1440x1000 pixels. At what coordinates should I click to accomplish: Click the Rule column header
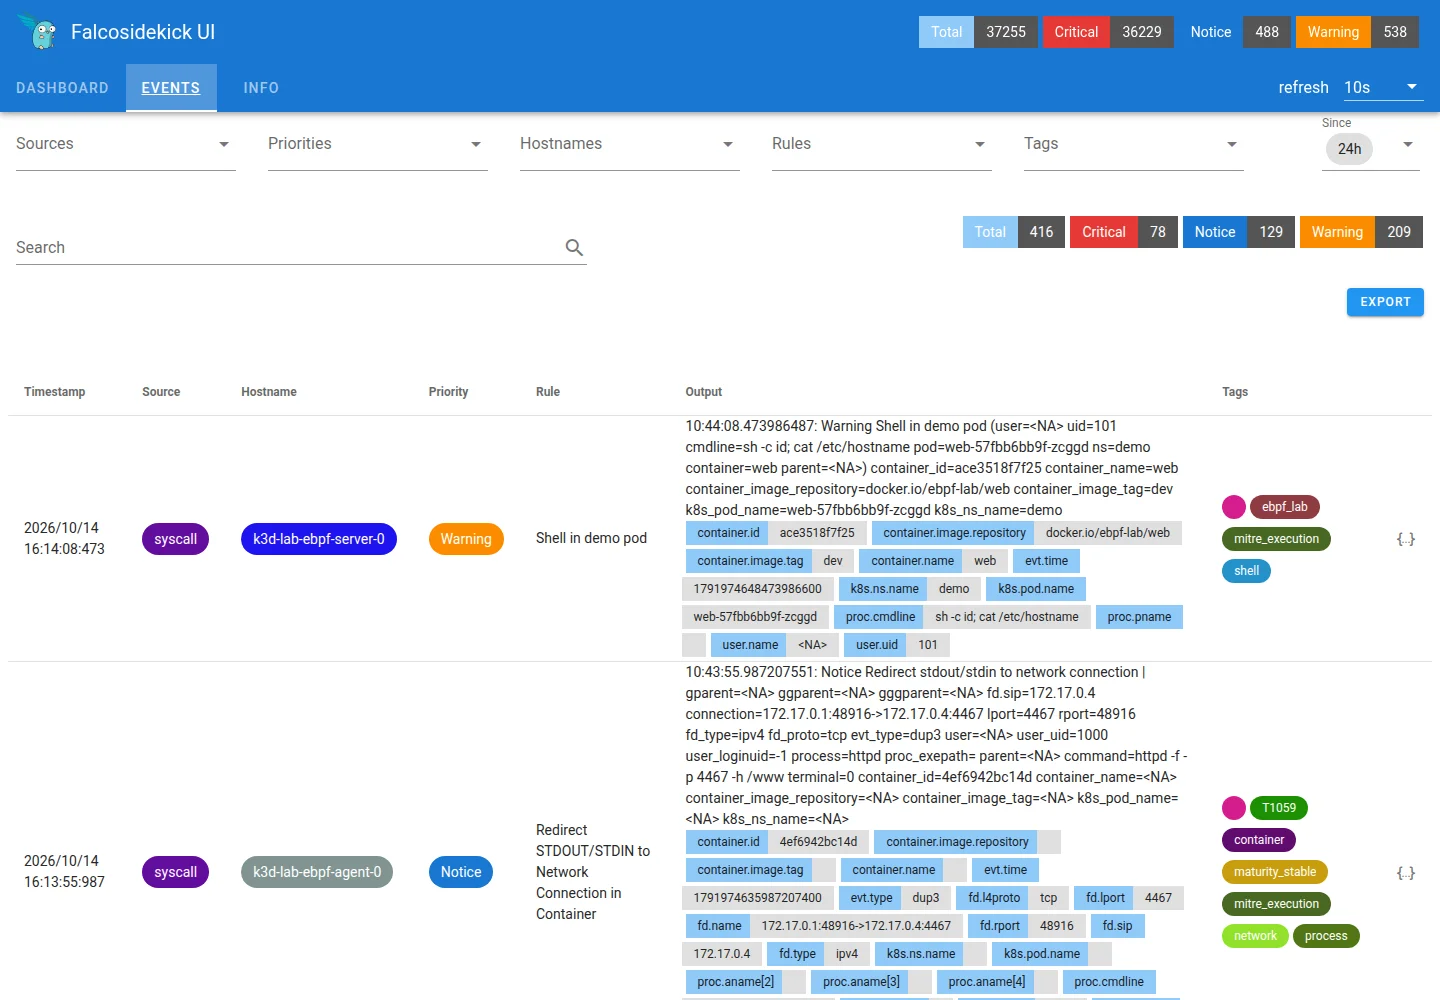(x=548, y=392)
